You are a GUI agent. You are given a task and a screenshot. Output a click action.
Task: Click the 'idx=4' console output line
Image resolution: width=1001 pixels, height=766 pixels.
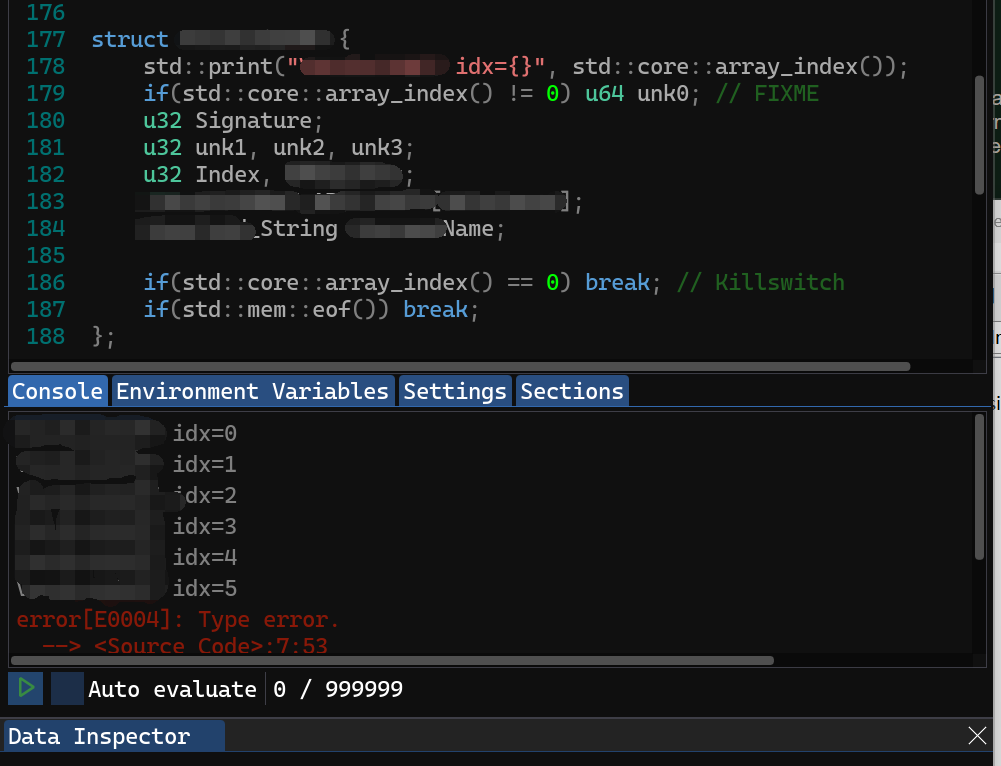coord(205,557)
